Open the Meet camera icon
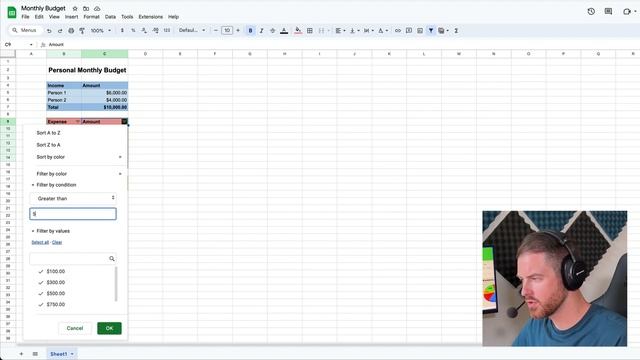This screenshot has height=360, width=640. 627,11
